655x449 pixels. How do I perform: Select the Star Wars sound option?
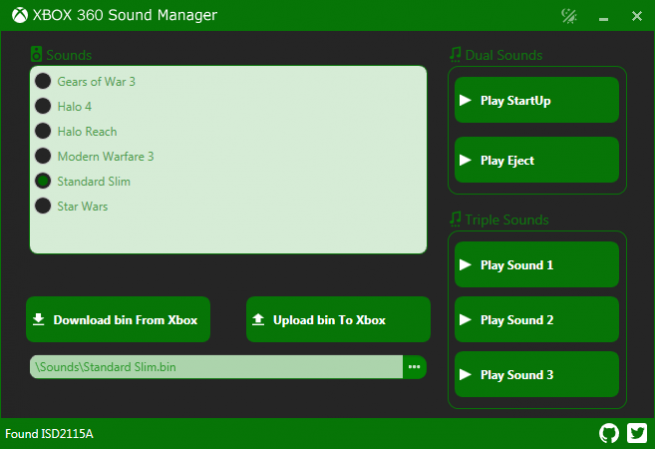[x=43, y=206]
